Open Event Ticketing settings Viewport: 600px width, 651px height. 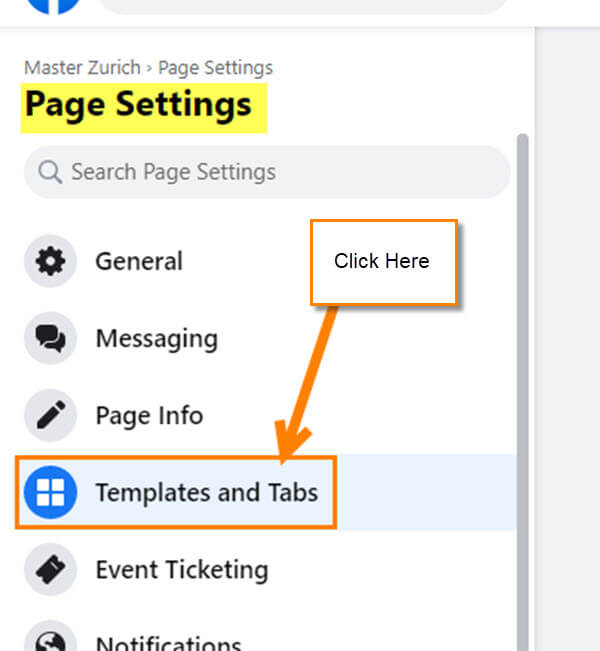266,570
